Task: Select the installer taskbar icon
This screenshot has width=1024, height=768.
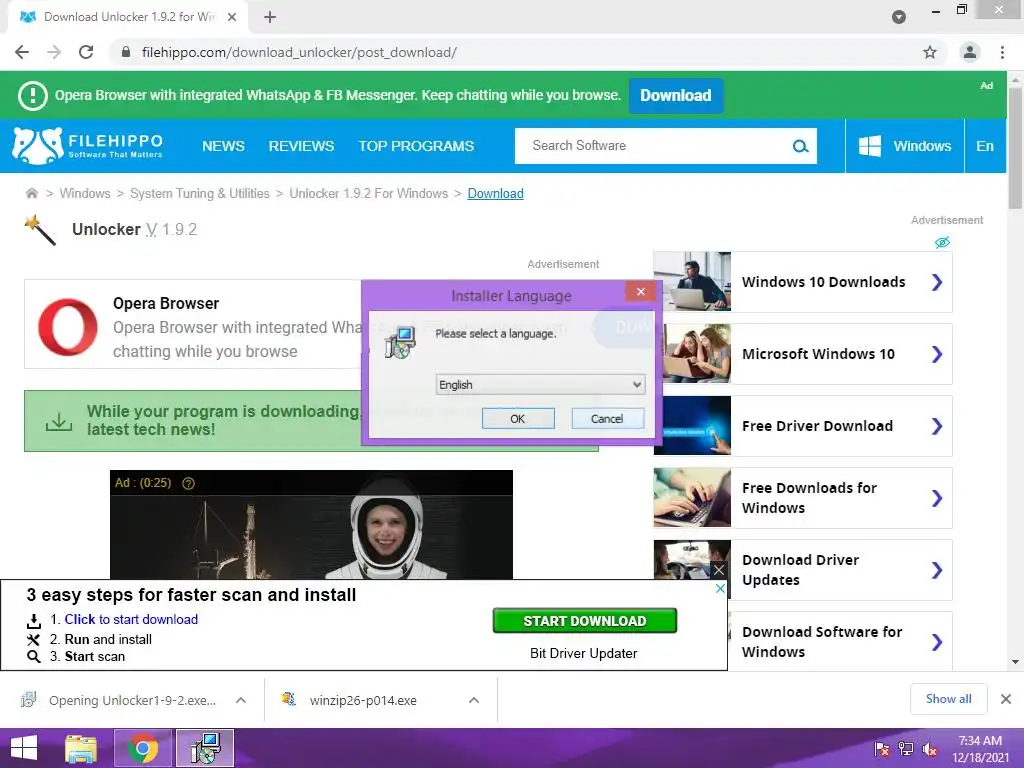Action: coord(205,748)
